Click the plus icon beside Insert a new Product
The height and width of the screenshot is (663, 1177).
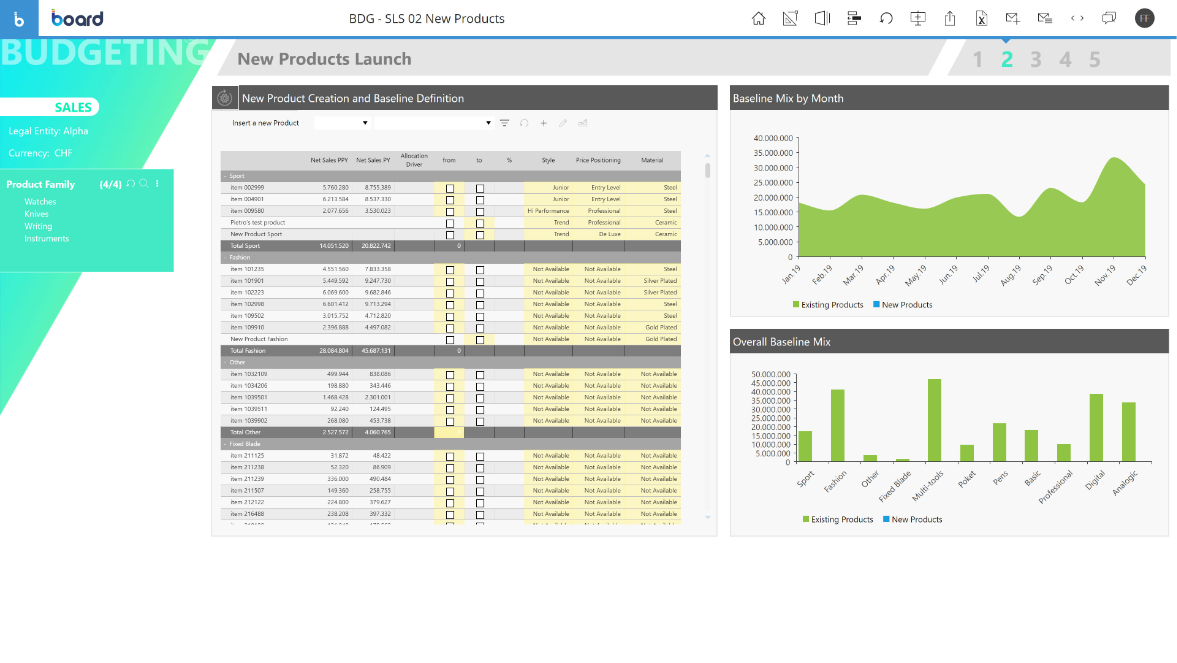[543, 123]
